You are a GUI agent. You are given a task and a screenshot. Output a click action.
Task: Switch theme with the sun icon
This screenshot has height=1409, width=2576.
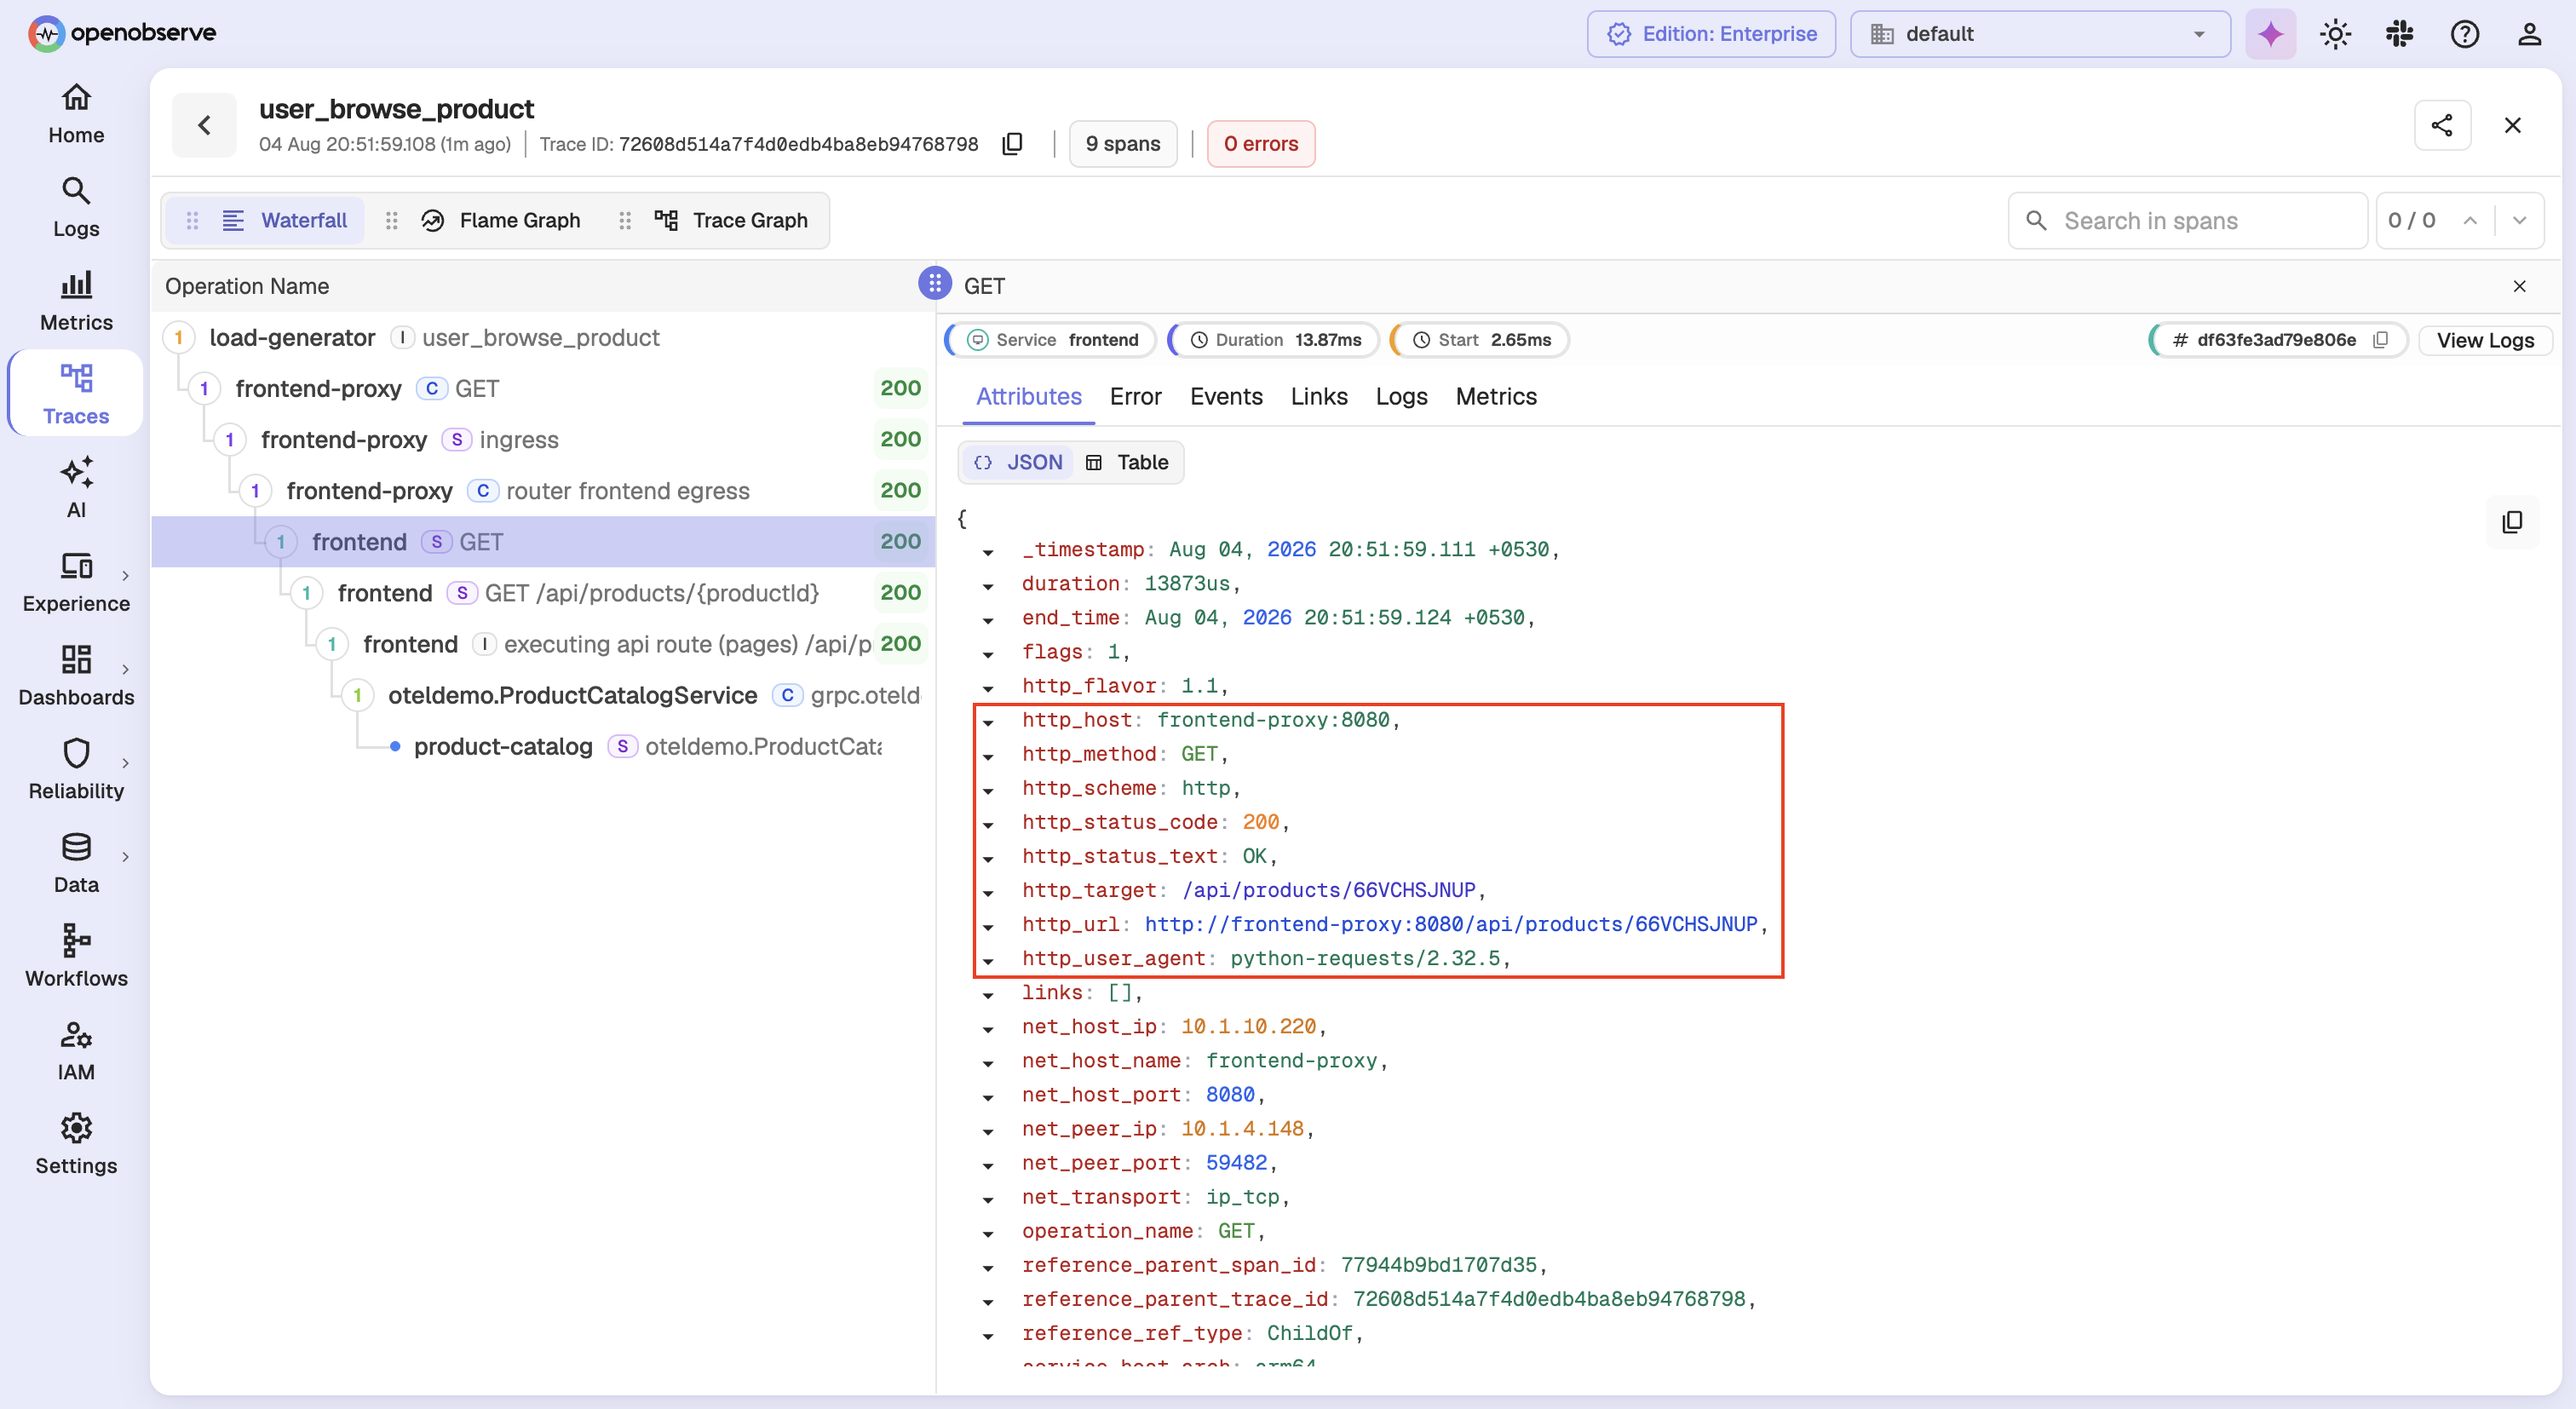(x=2335, y=34)
